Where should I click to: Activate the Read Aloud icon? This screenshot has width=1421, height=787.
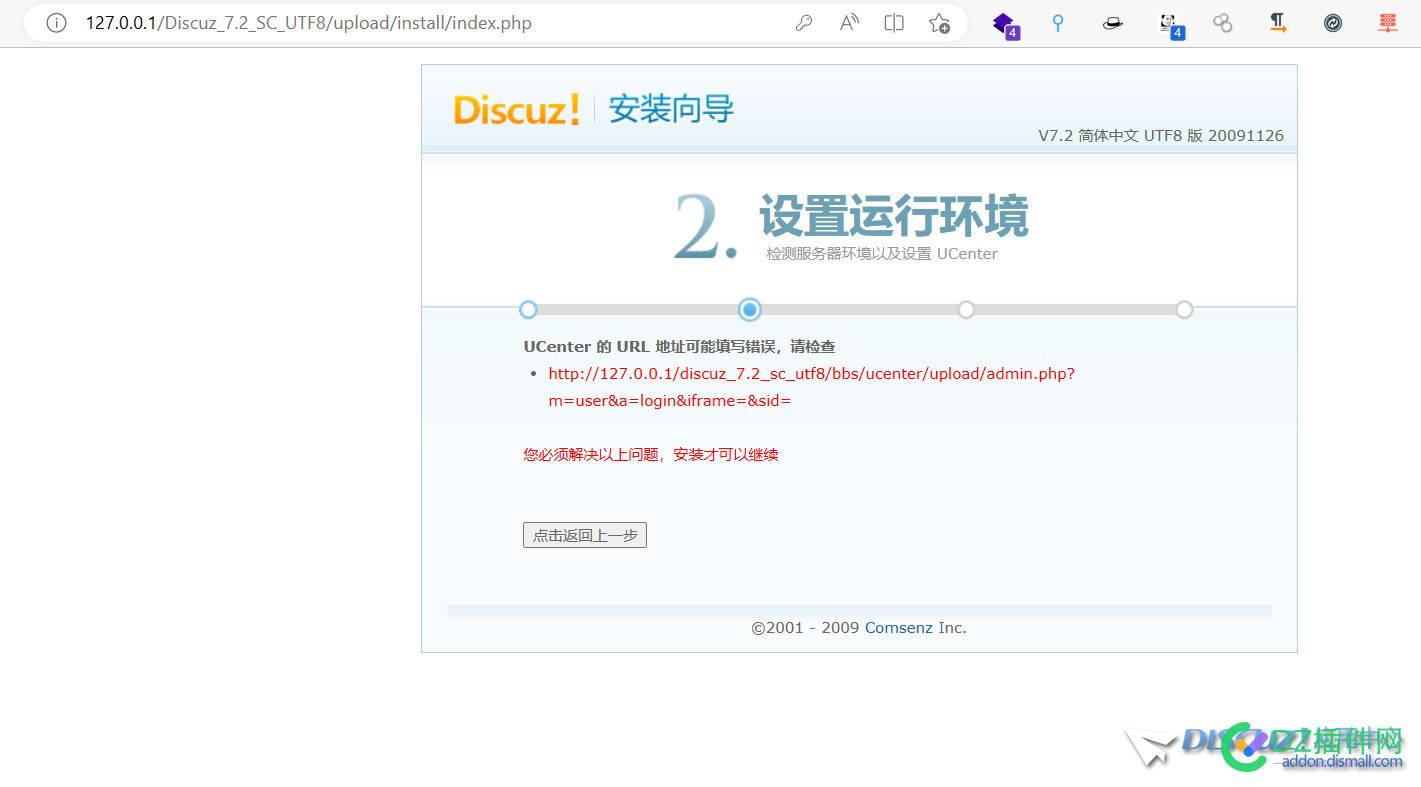click(x=849, y=23)
